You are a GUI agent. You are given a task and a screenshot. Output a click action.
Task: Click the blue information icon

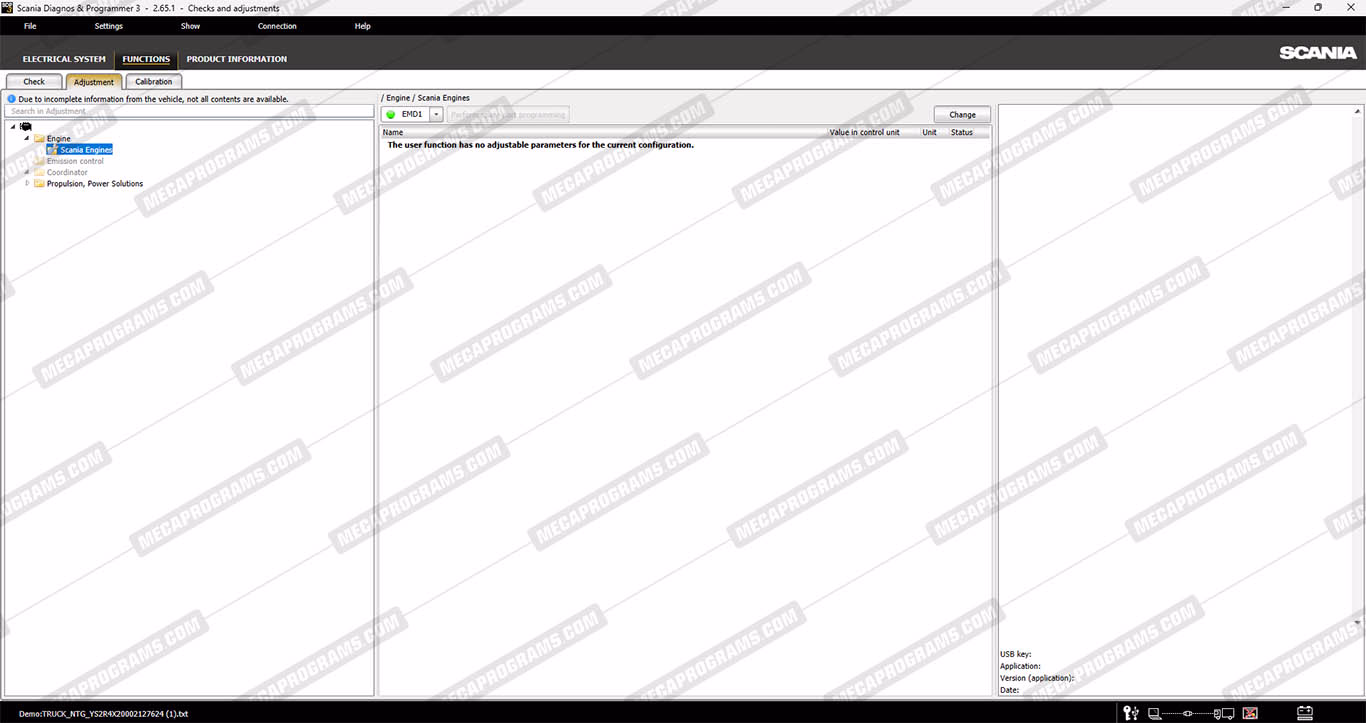(11, 99)
